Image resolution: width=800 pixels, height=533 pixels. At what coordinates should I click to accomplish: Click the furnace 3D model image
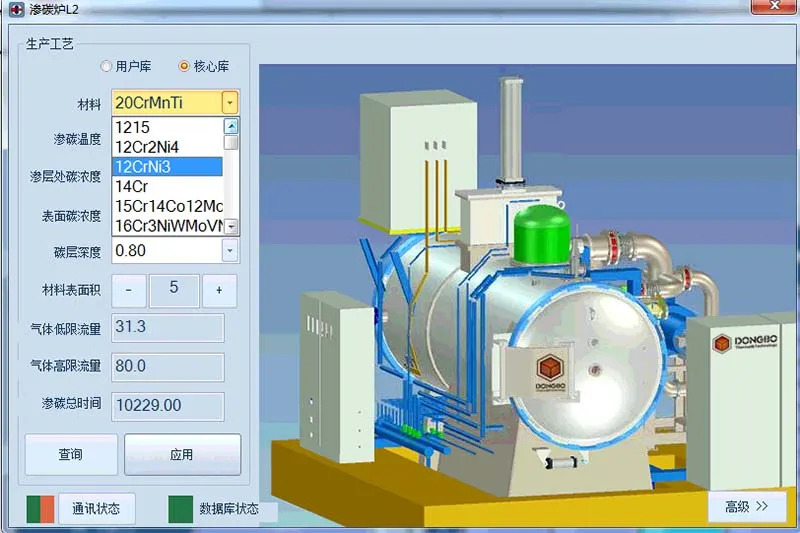pos(528,296)
